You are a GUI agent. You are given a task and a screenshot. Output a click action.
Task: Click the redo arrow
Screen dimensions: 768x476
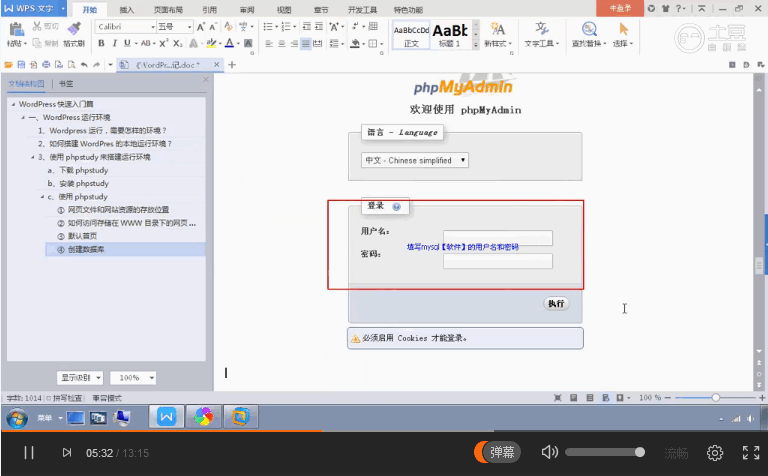click(x=96, y=65)
